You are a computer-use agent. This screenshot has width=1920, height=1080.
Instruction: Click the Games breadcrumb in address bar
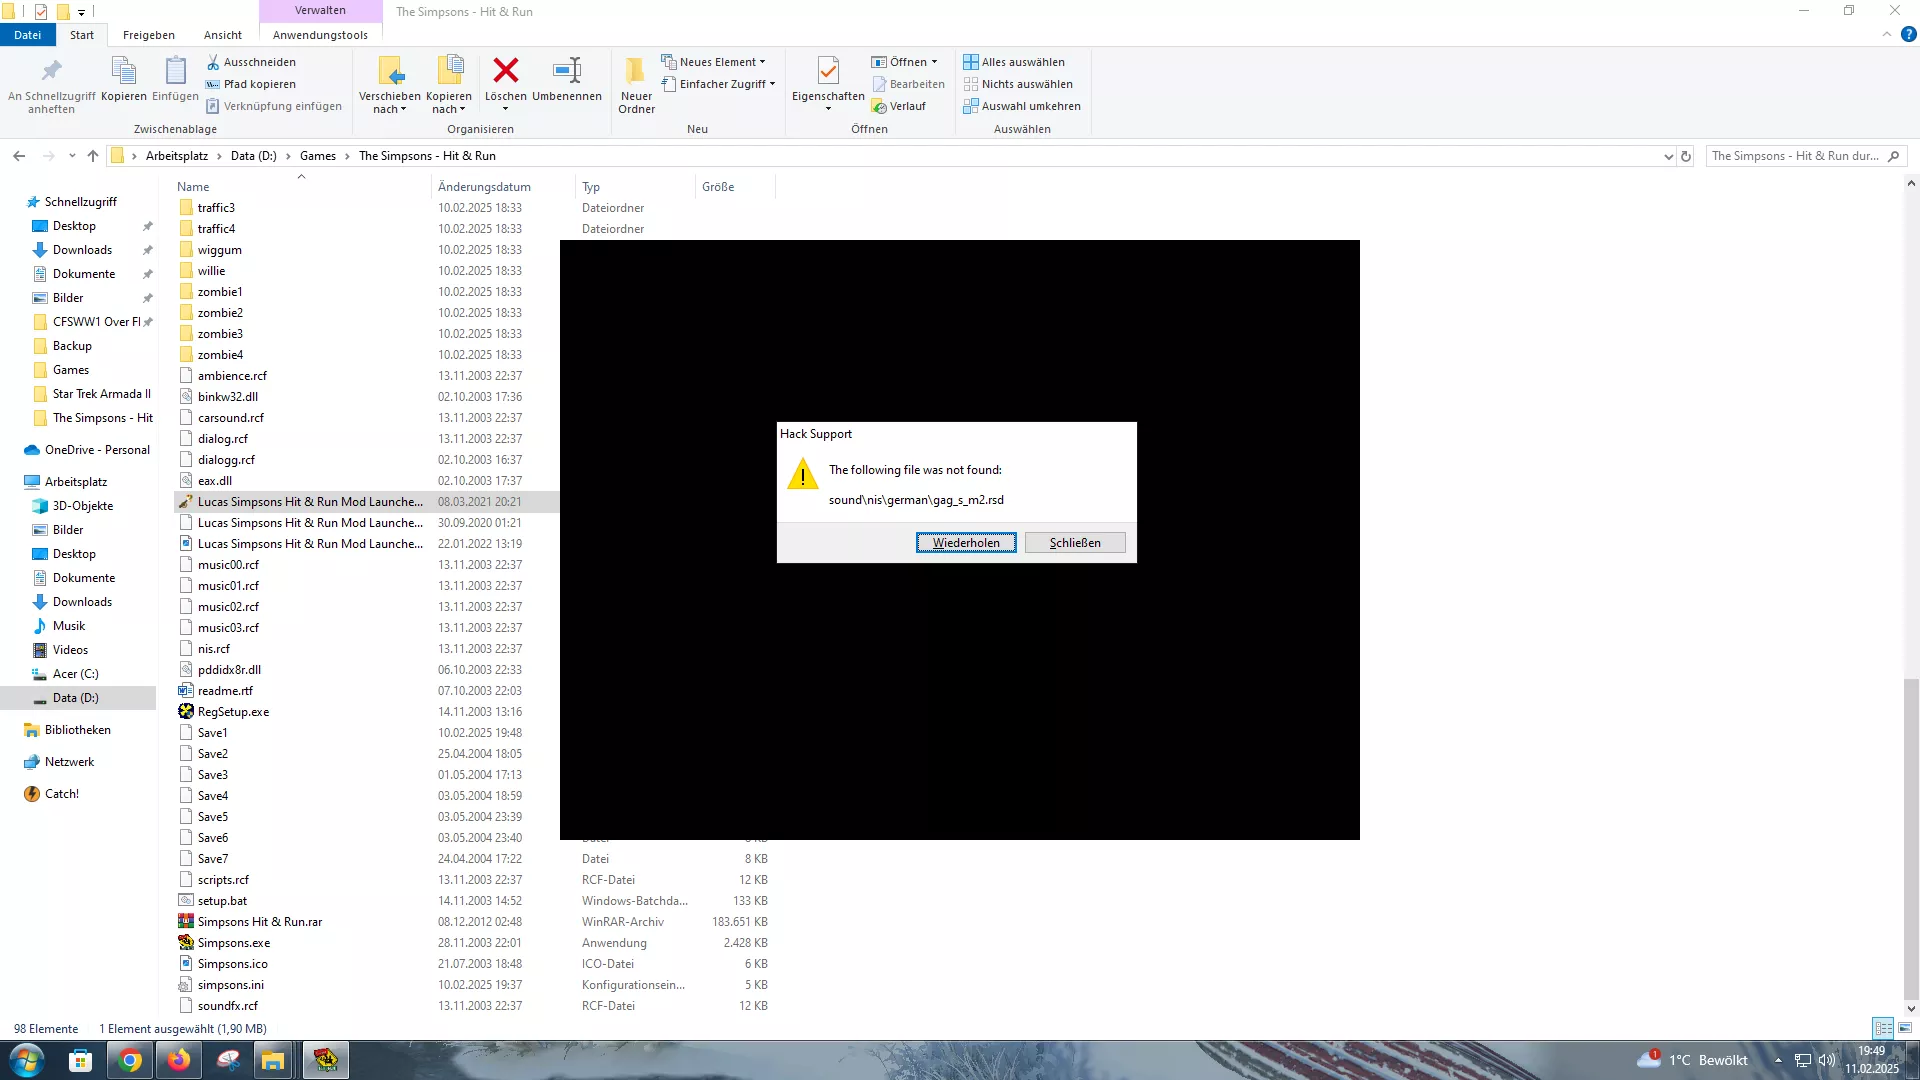tap(318, 156)
